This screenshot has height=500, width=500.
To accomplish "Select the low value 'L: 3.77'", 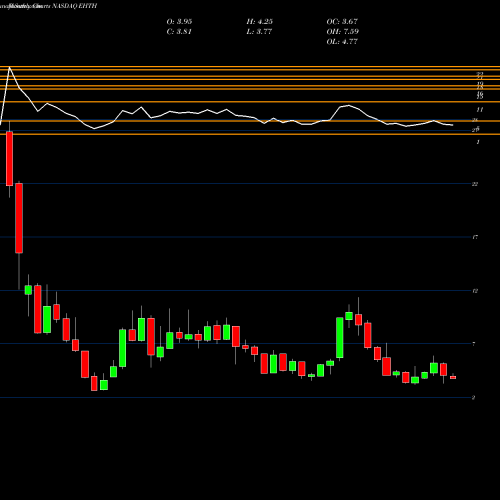I will [x=259, y=32].
